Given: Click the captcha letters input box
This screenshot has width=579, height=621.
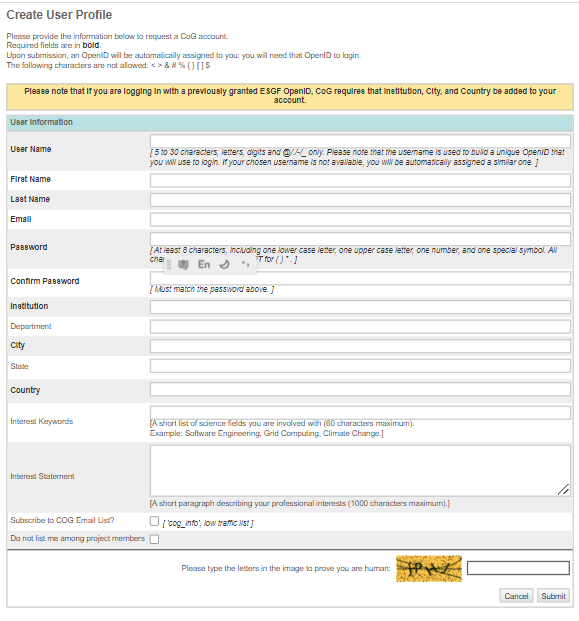Looking at the screenshot, I should click(x=518, y=568).
